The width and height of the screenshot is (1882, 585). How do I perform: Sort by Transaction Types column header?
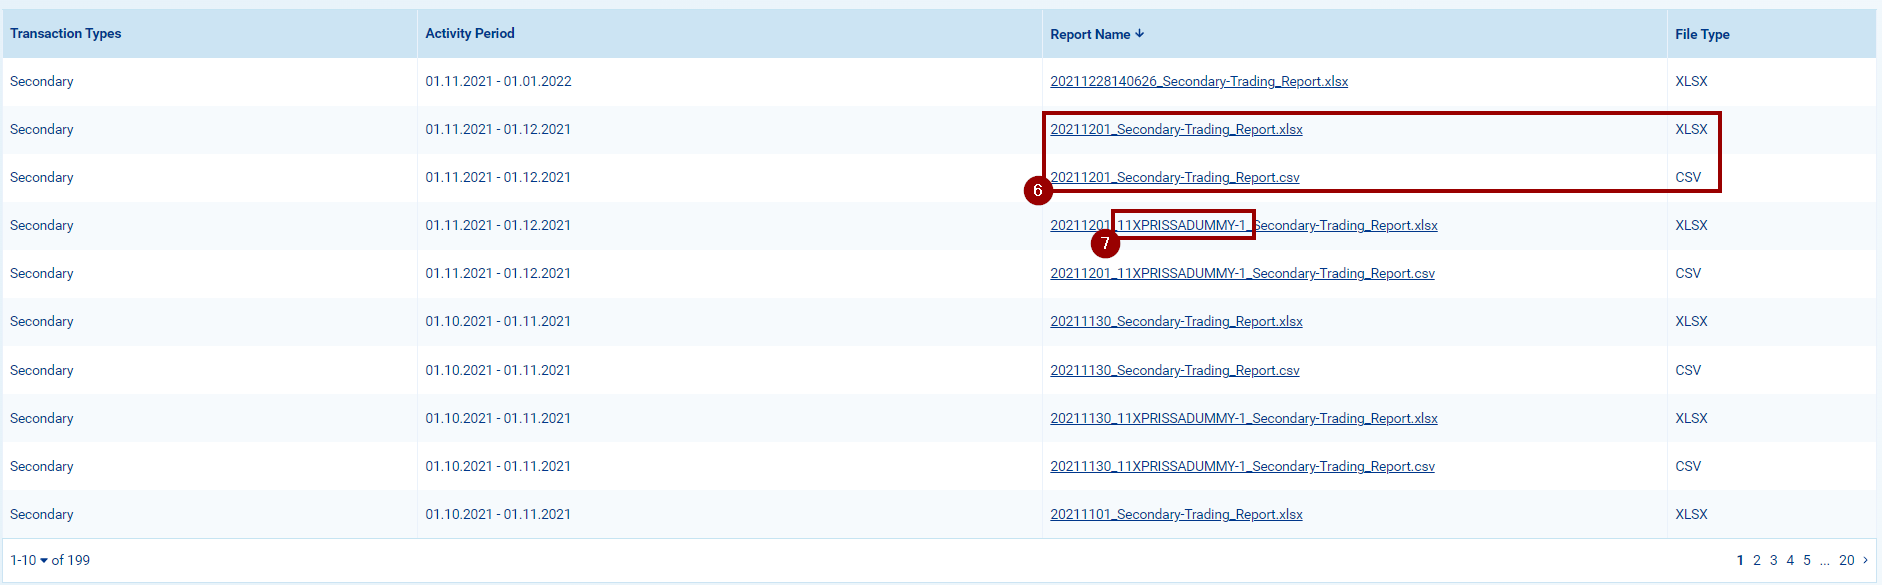pyautogui.click(x=66, y=34)
